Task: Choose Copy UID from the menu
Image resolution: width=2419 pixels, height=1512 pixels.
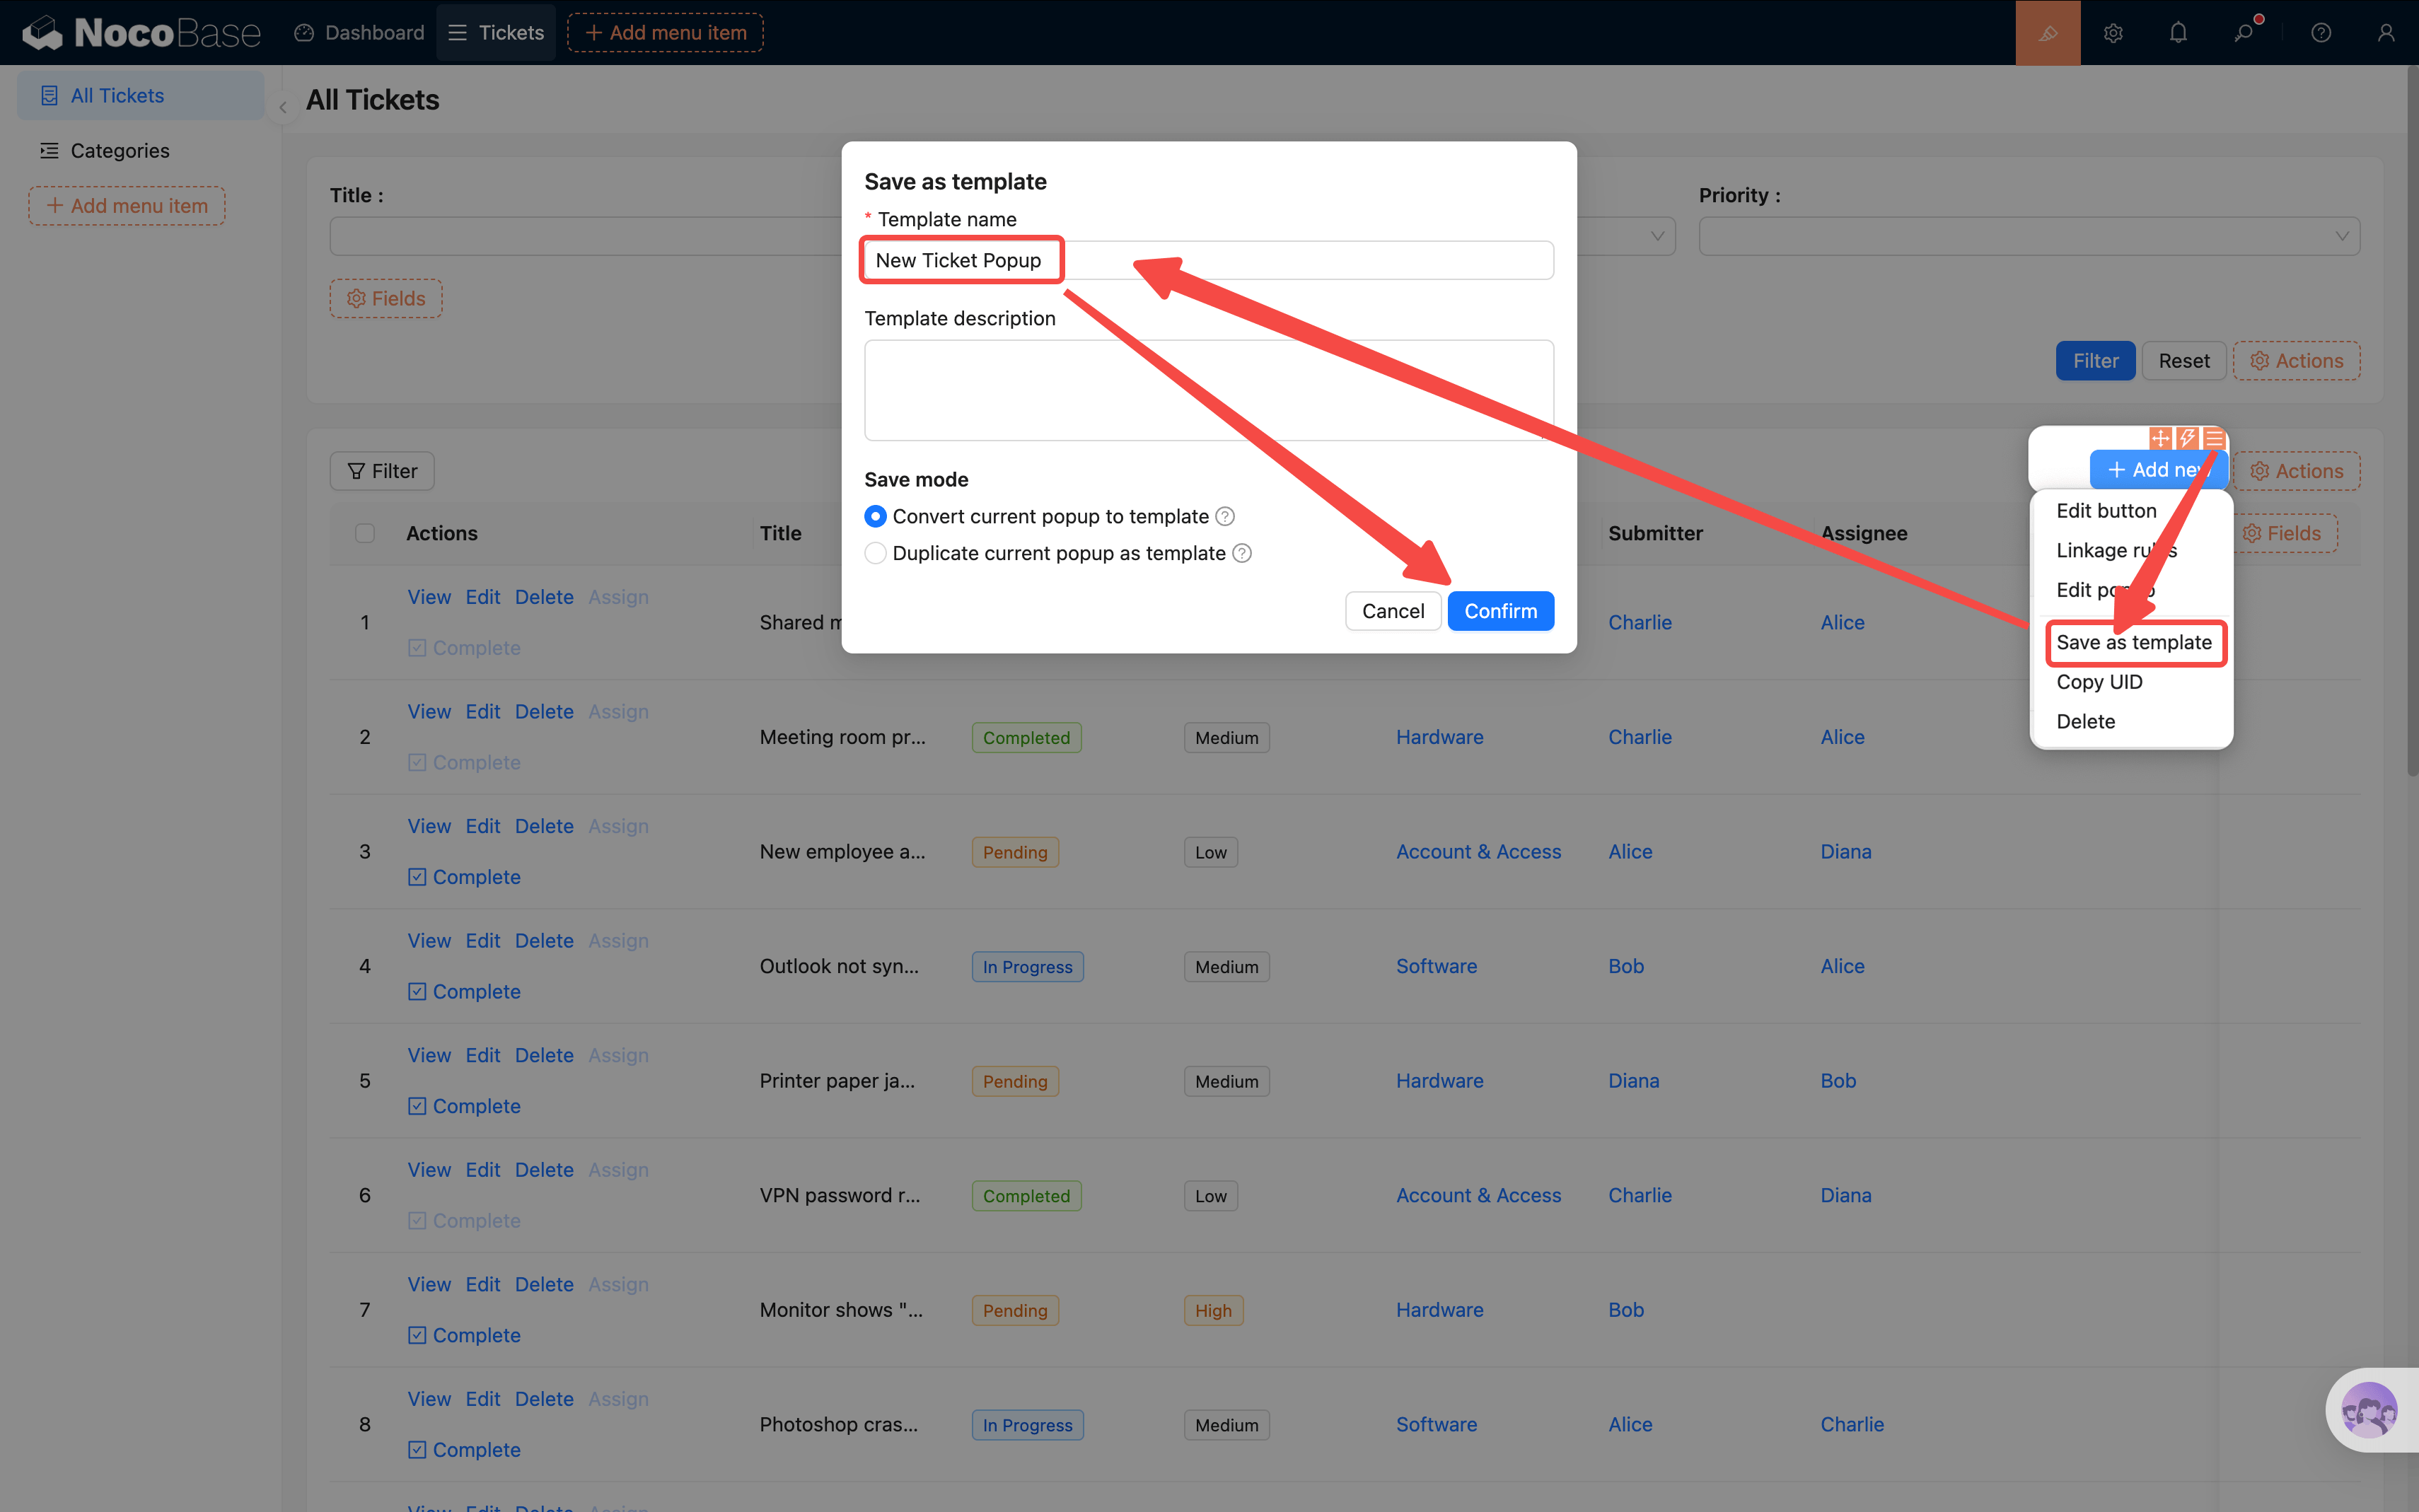Action: point(2099,682)
